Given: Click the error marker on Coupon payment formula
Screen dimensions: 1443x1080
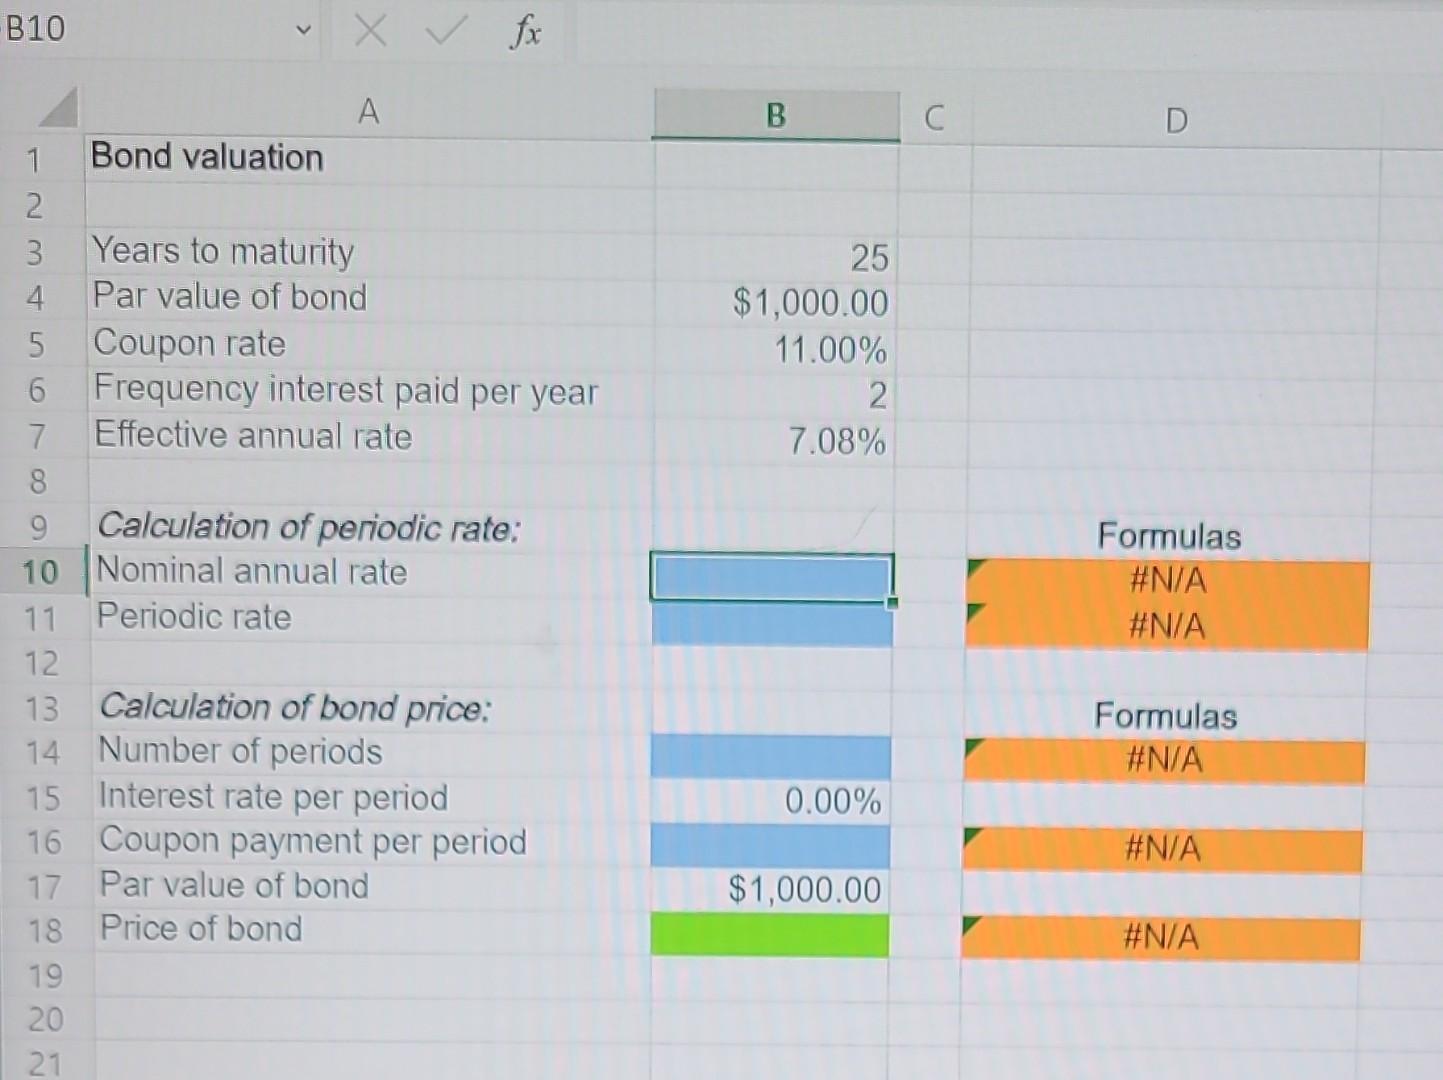Looking at the screenshot, I should tap(972, 833).
